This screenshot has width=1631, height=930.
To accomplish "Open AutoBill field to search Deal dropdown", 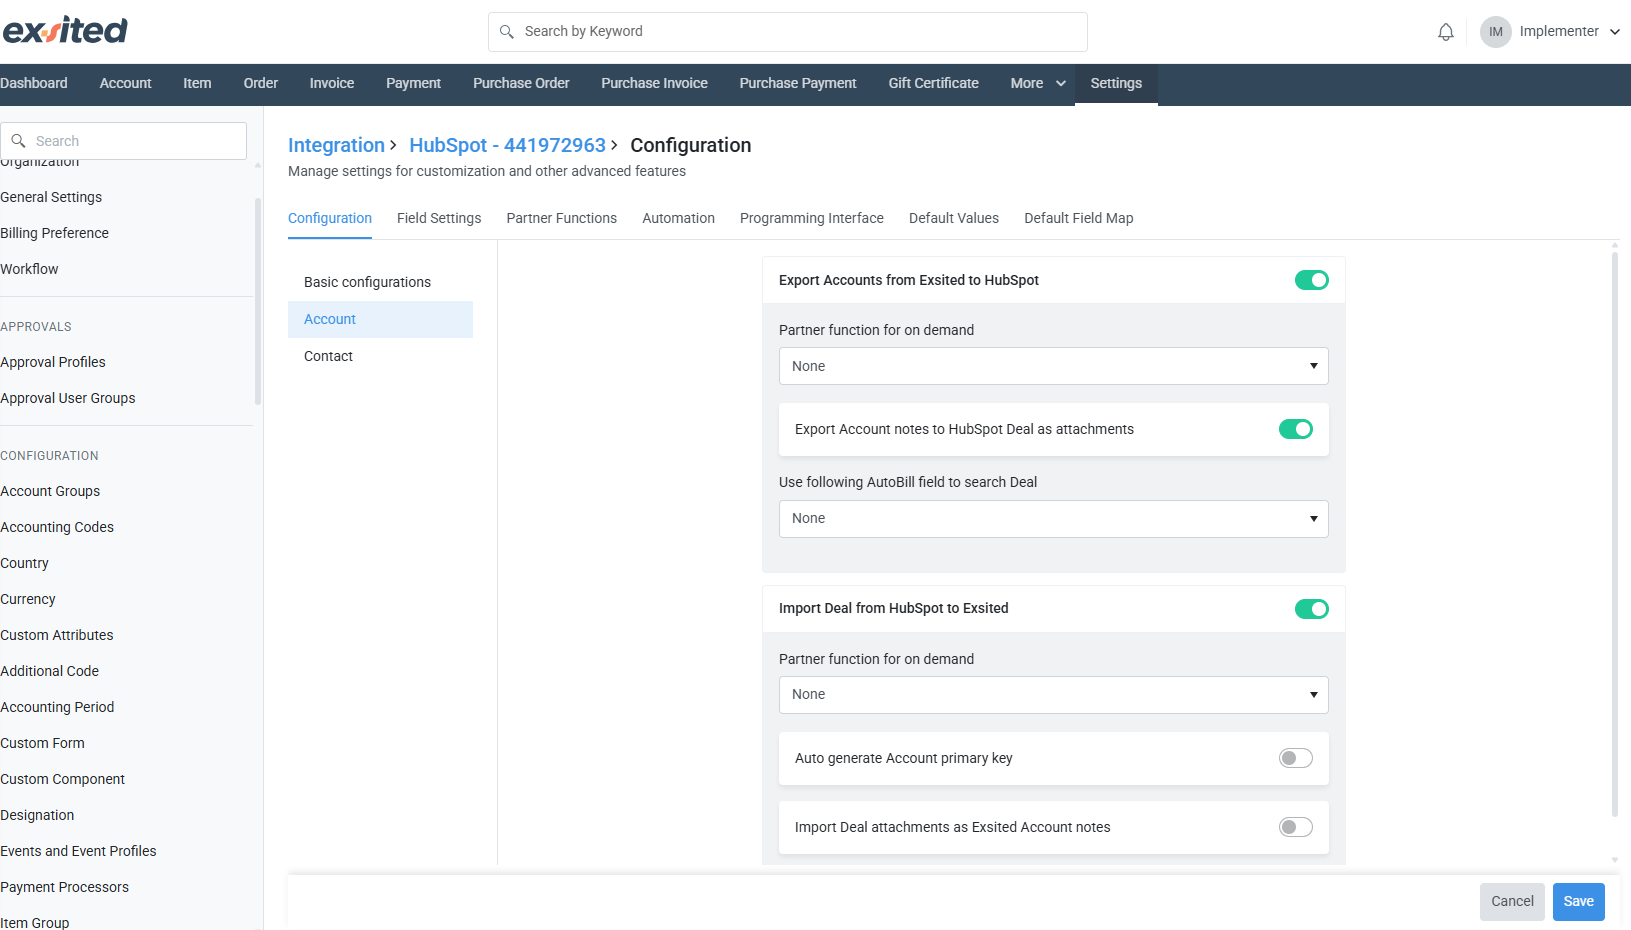I will click(x=1053, y=519).
